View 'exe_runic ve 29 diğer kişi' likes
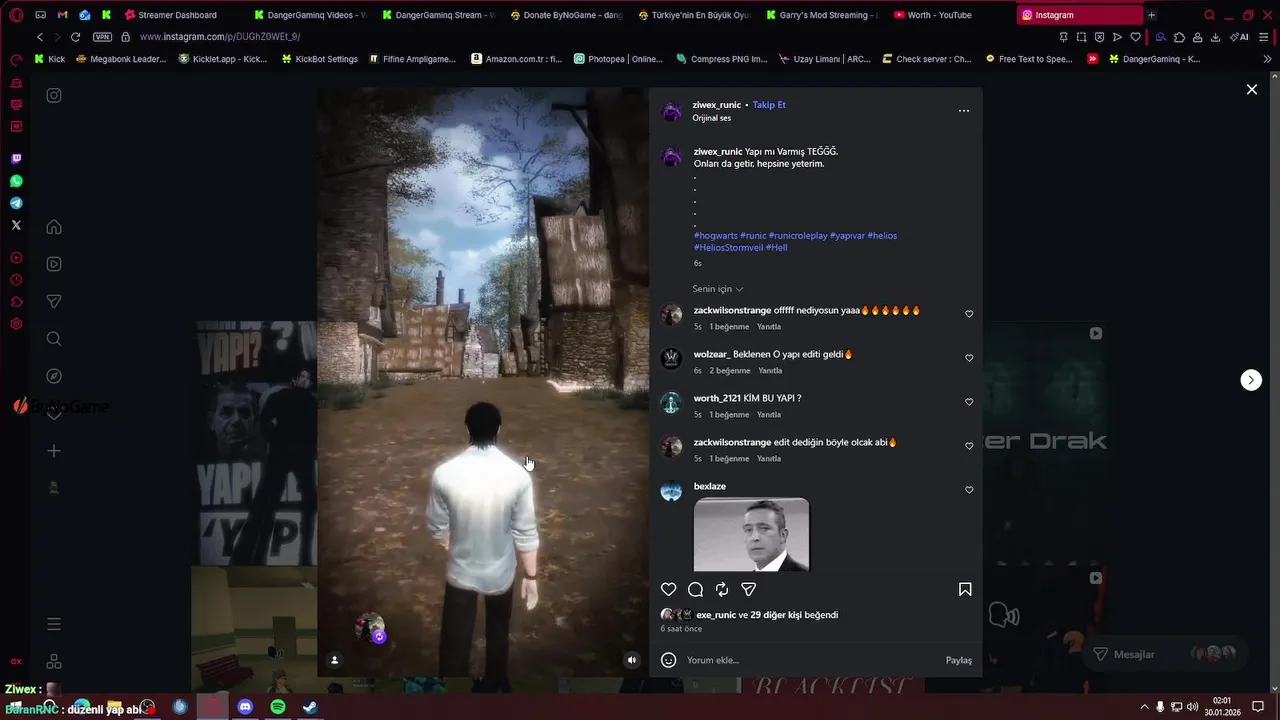 point(767,615)
